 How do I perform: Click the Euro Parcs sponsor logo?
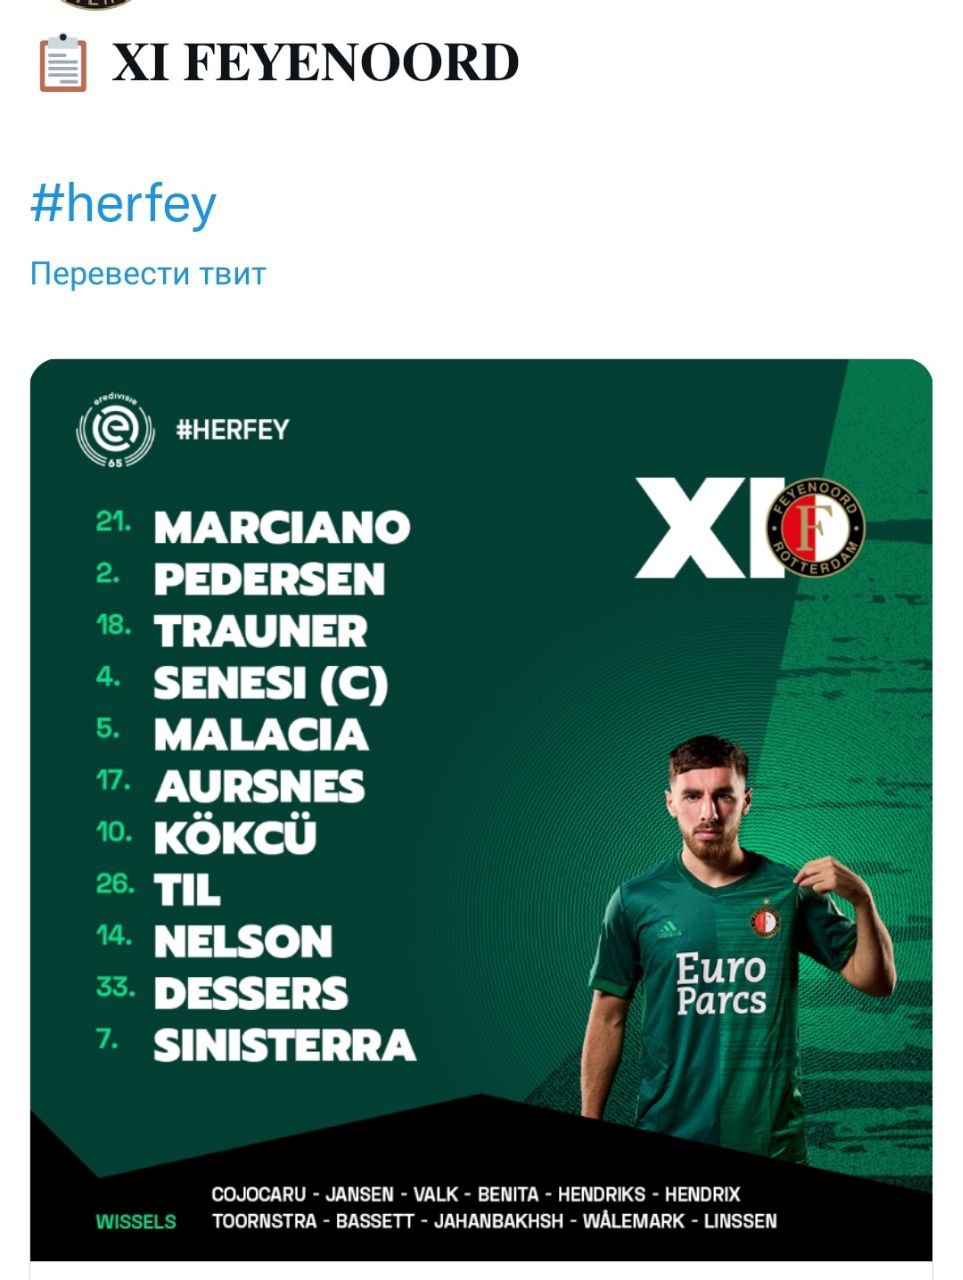click(x=721, y=984)
